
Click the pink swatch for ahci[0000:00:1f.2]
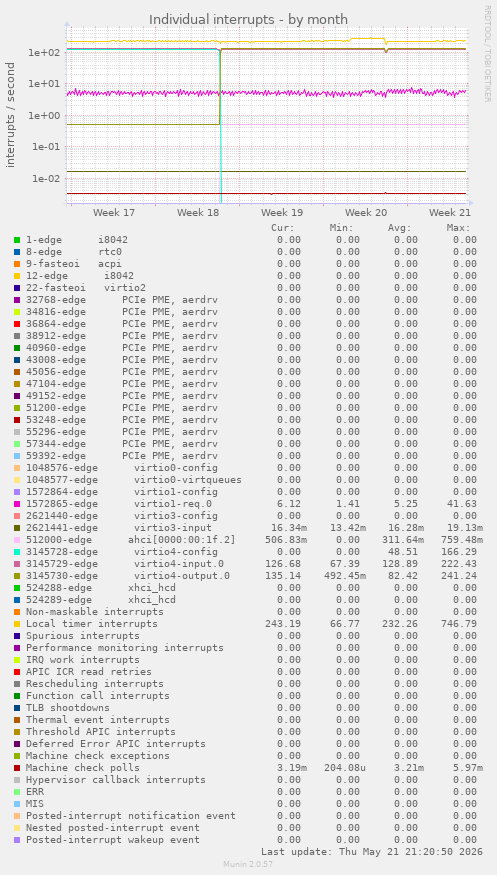17,540
